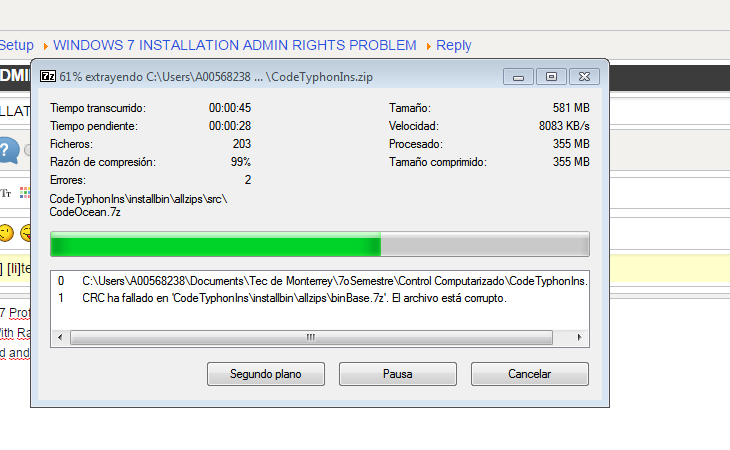Open the Setup breadcrumb link
This screenshot has height=450, width=730.
point(17,45)
